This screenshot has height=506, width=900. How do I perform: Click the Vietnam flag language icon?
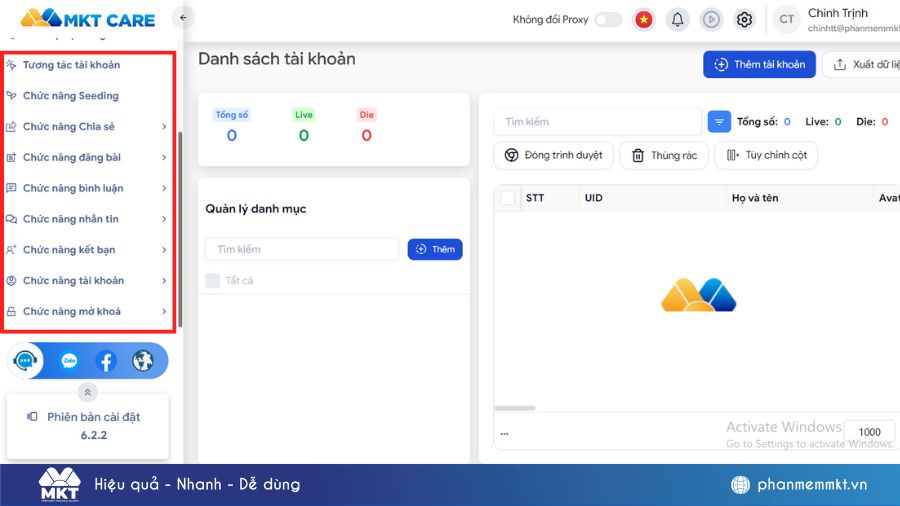click(x=644, y=19)
